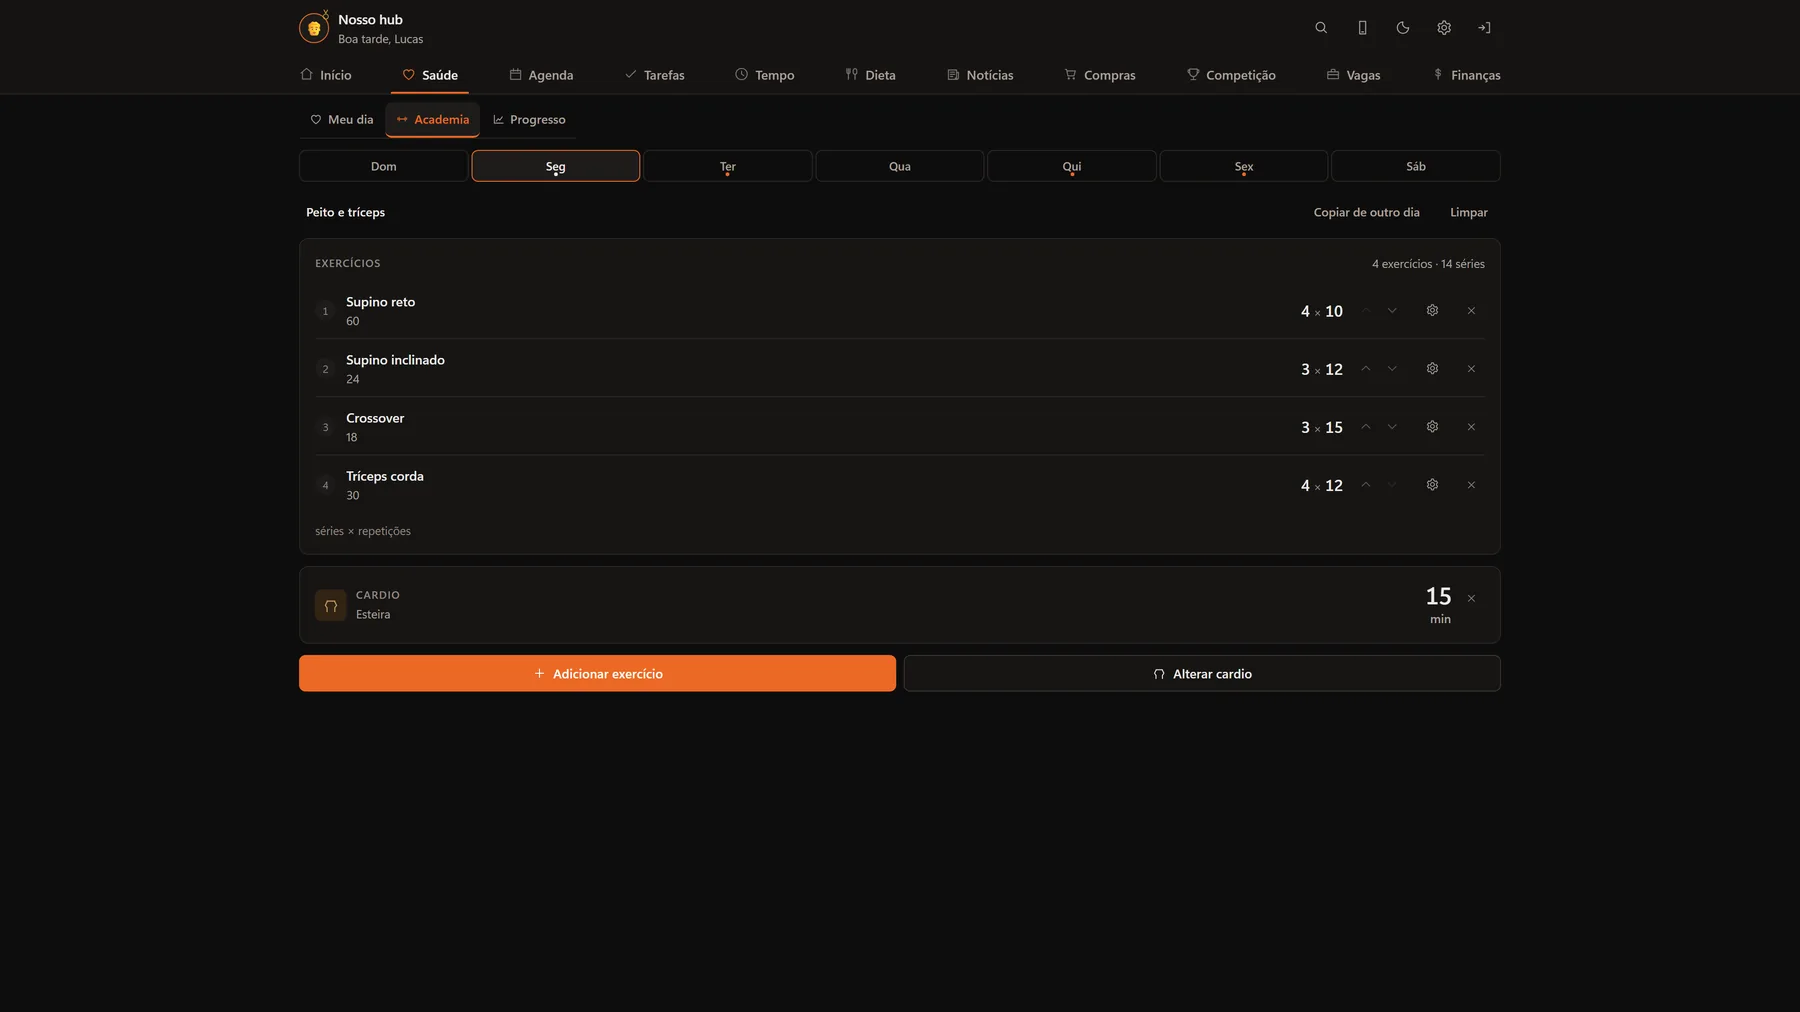
Task: Remove the Esteira cardio entry
Action: [1471, 598]
